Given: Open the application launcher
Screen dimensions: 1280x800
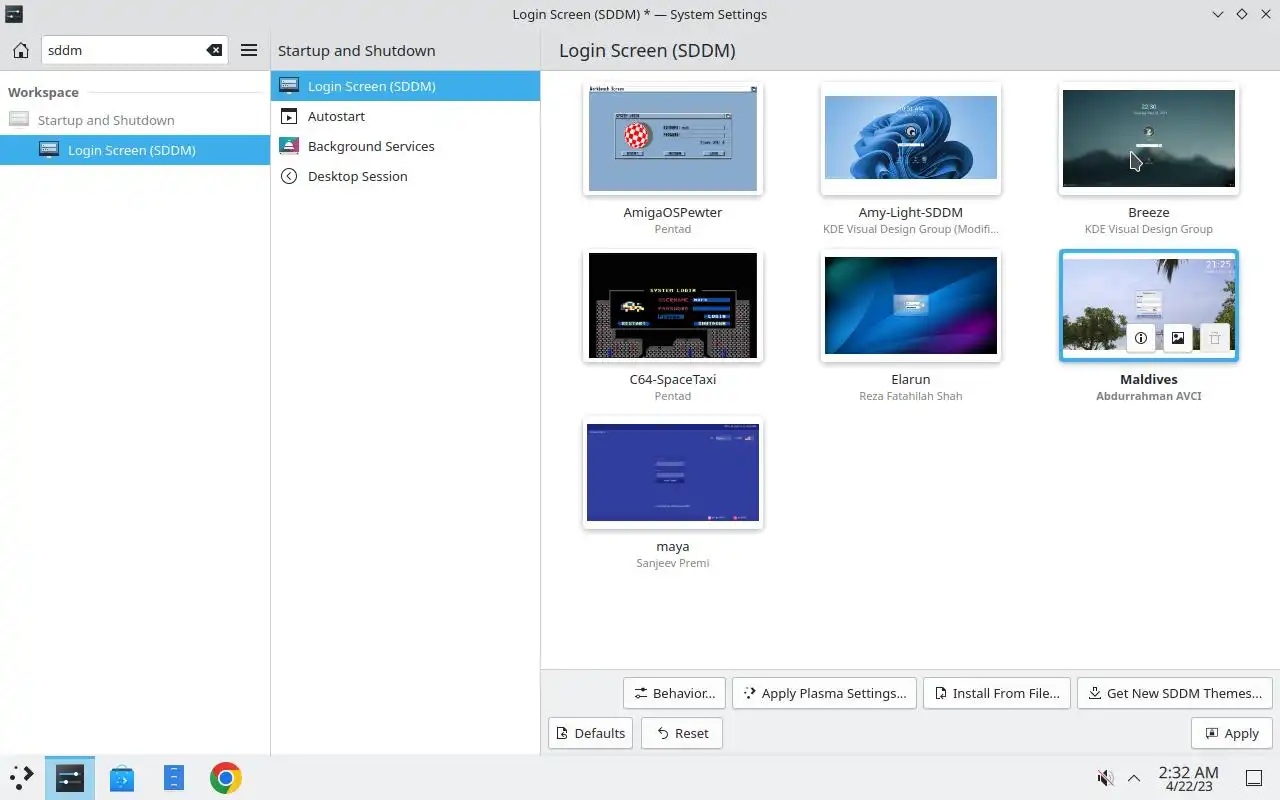Looking at the screenshot, I should [22, 778].
